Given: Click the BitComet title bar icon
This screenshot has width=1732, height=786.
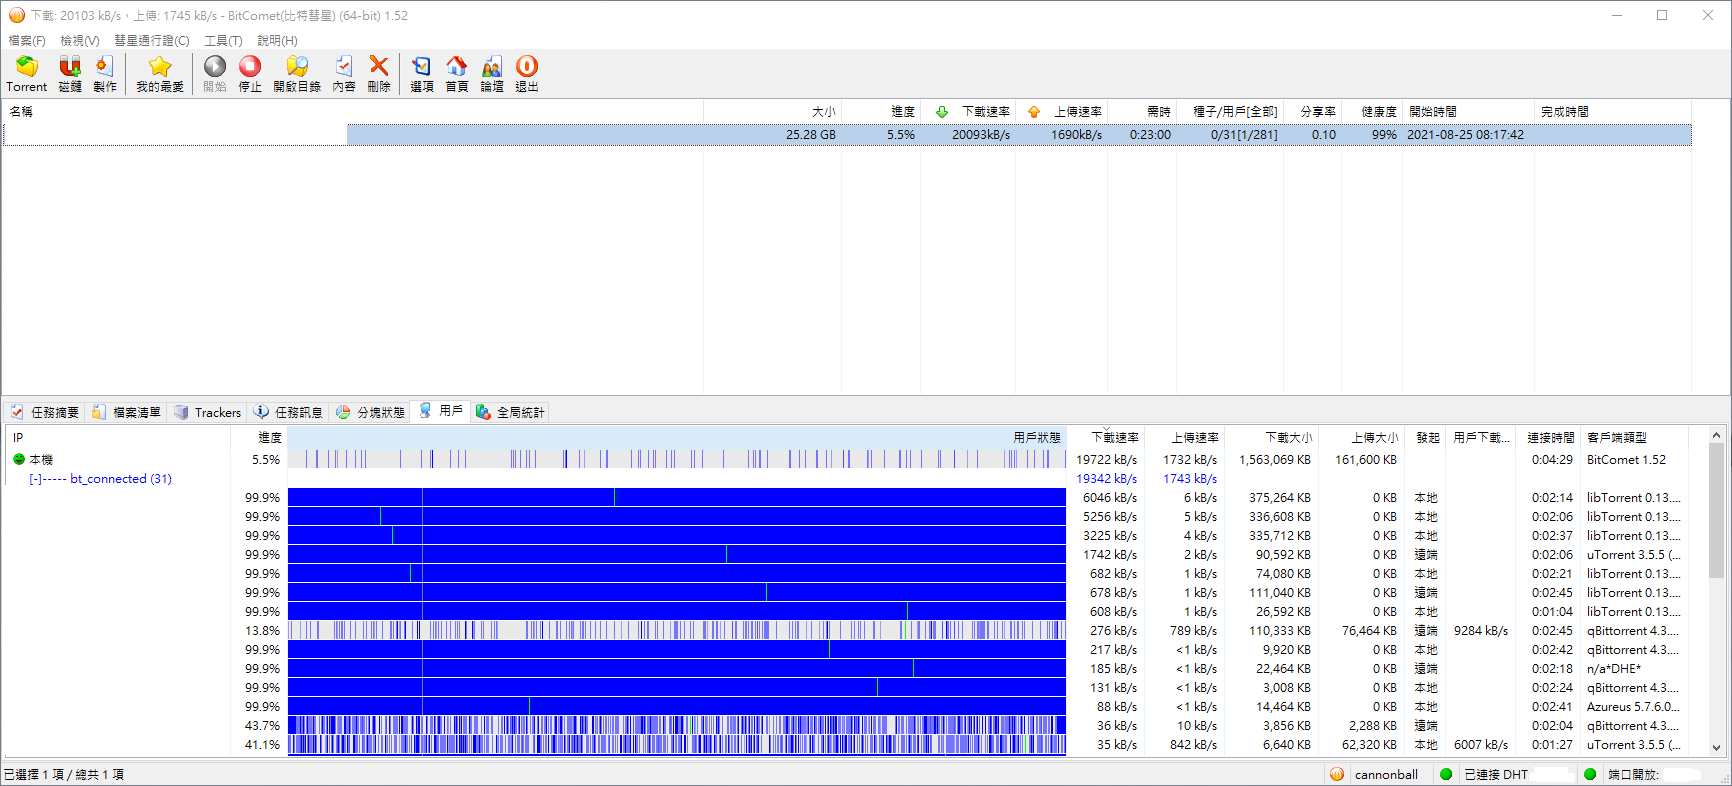Looking at the screenshot, I should 16,15.
